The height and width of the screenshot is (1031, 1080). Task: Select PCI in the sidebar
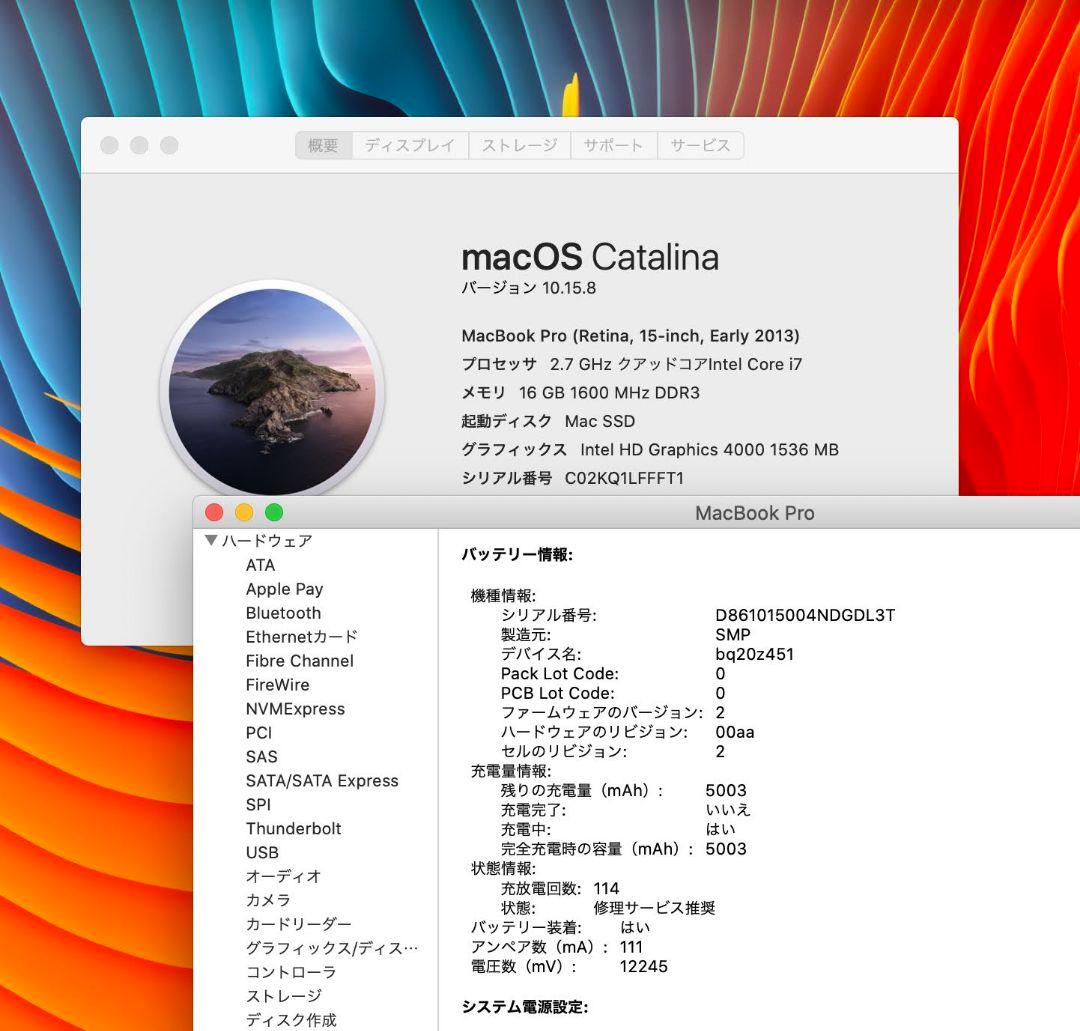click(259, 733)
